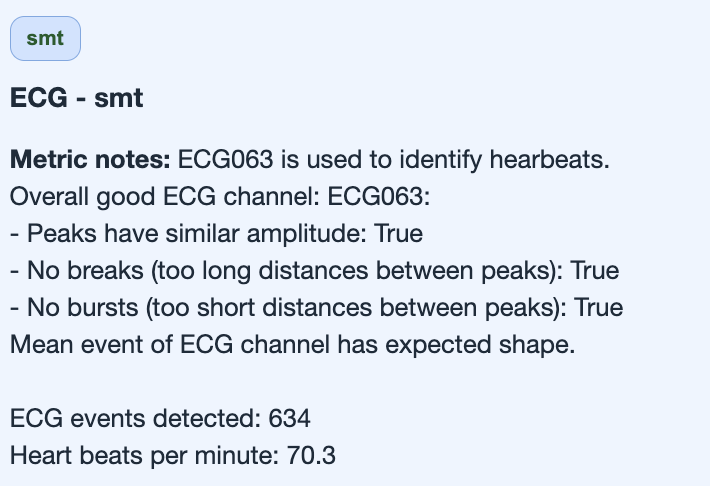Click the "No bursts" line text
Image resolution: width=710 pixels, height=486 pixels.
(x=88, y=309)
